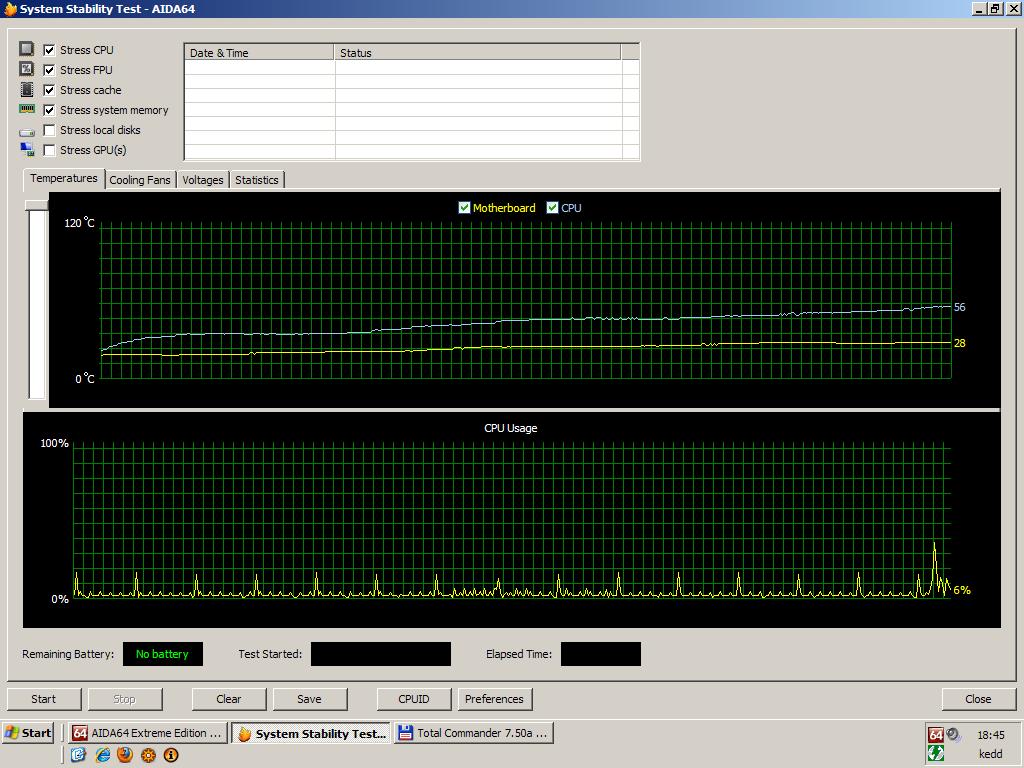Click the Start test button

pyautogui.click(x=44, y=699)
